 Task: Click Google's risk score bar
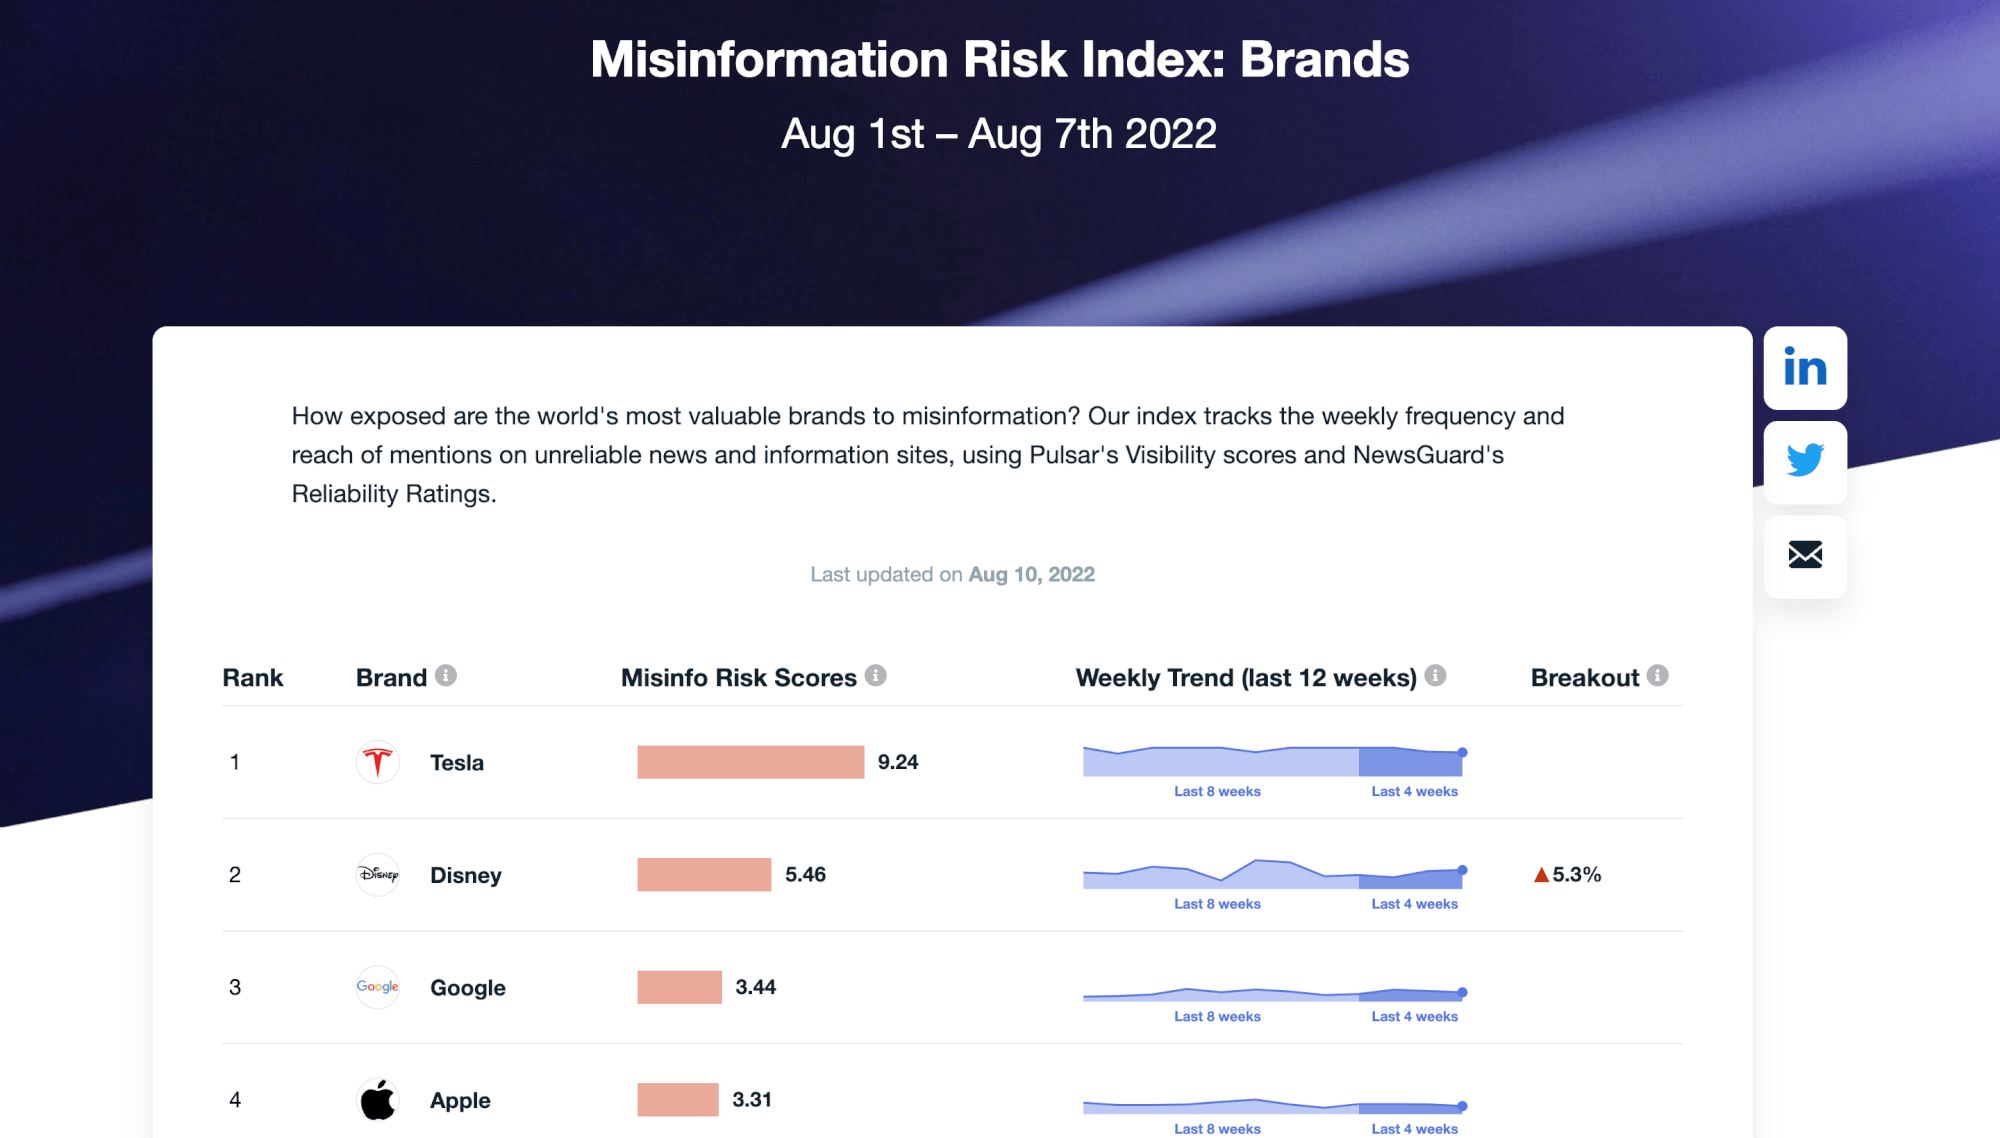tap(679, 987)
